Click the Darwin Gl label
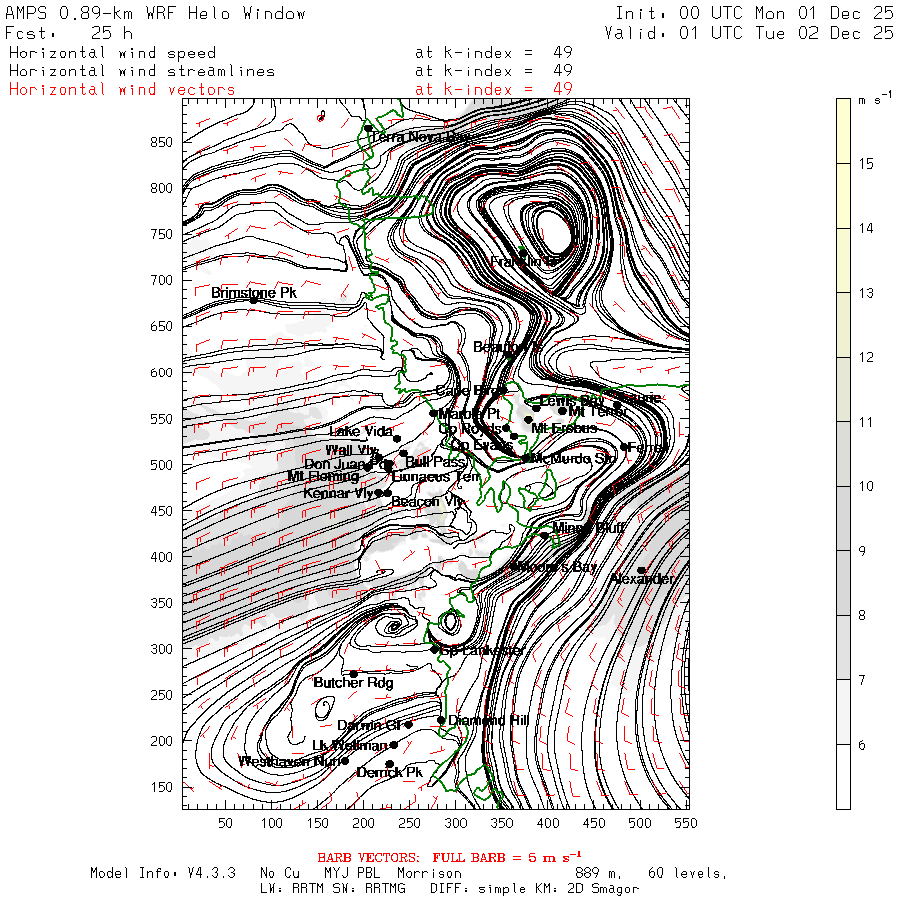Image resolution: width=900 pixels, height=900 pixels. (368, 725)
